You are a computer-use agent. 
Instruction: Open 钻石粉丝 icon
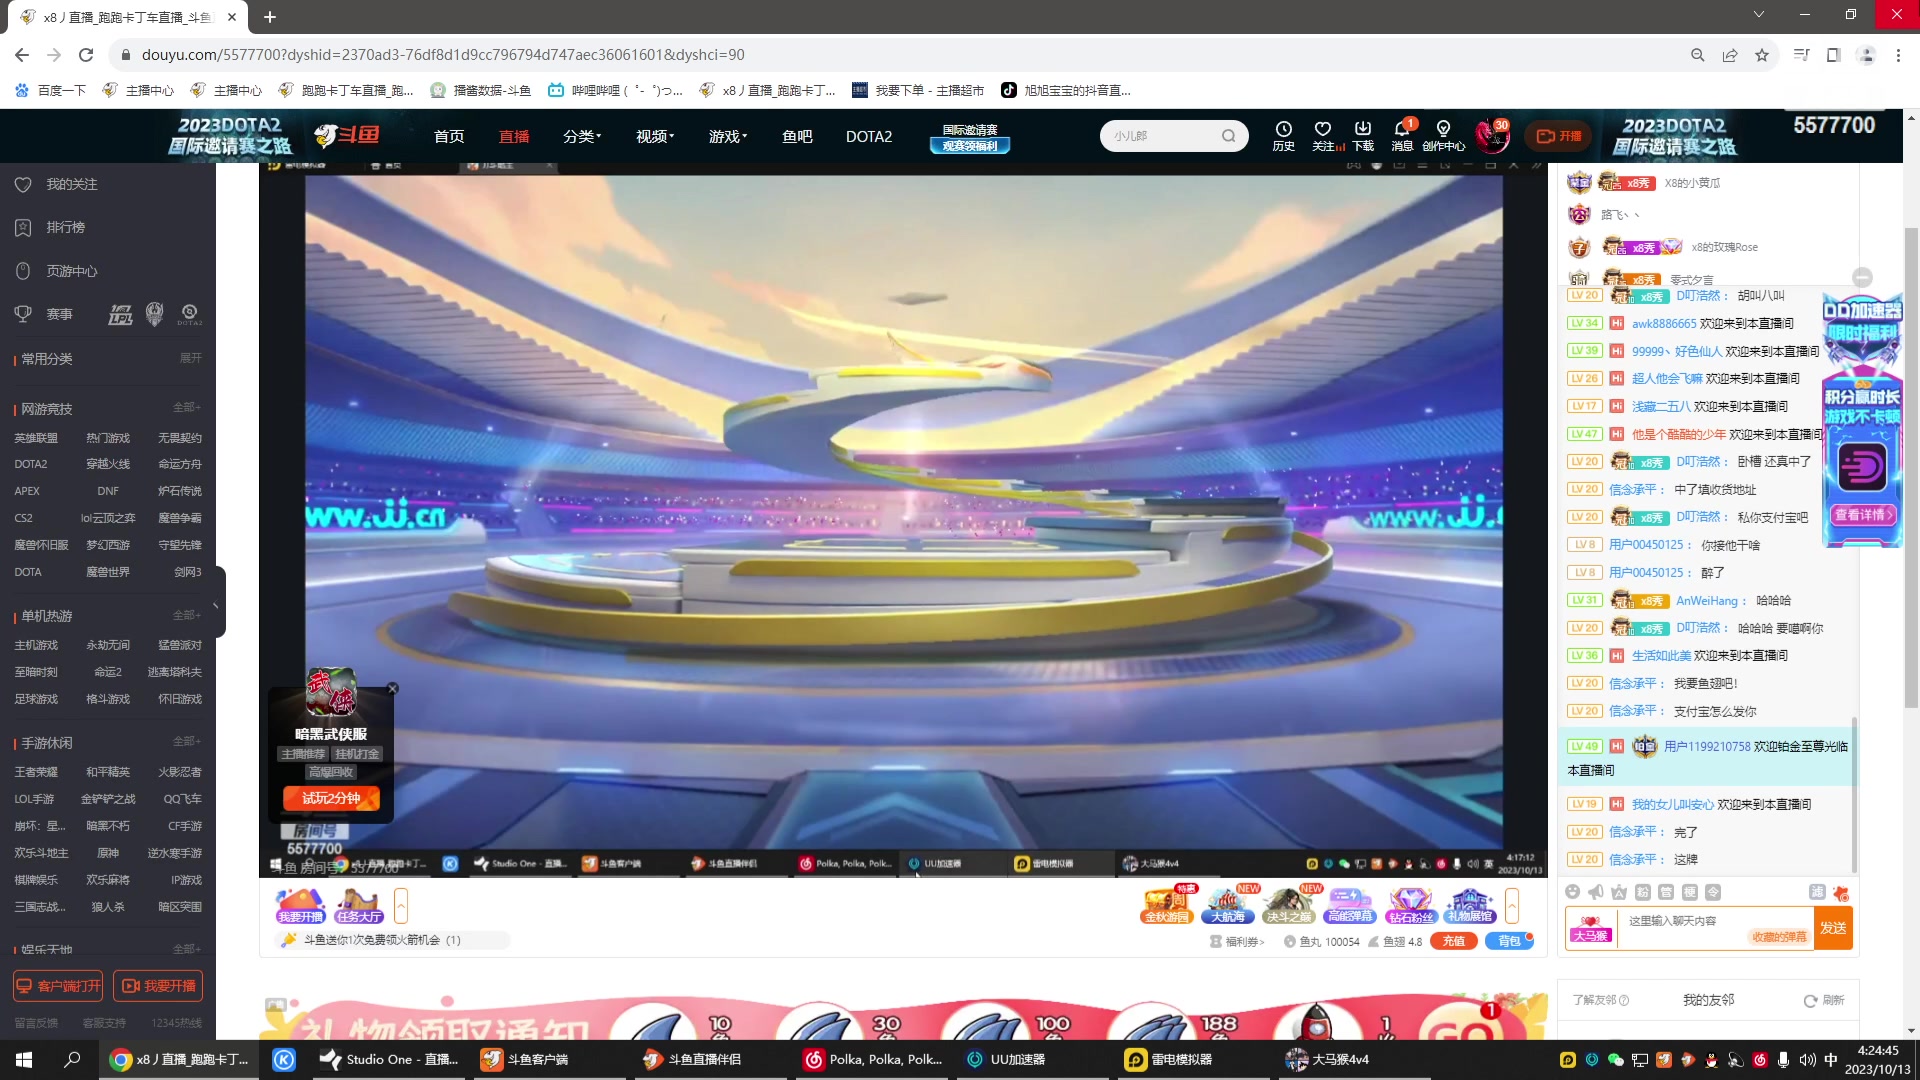tap(1410, 905)
